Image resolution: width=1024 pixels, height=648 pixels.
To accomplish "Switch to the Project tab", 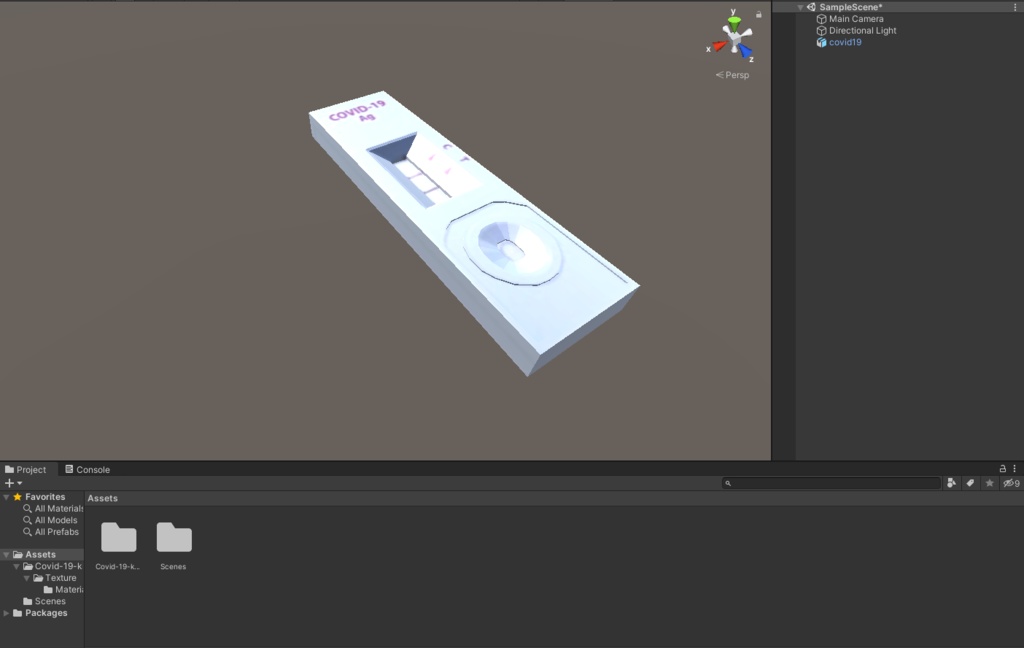I will [25, 470].
